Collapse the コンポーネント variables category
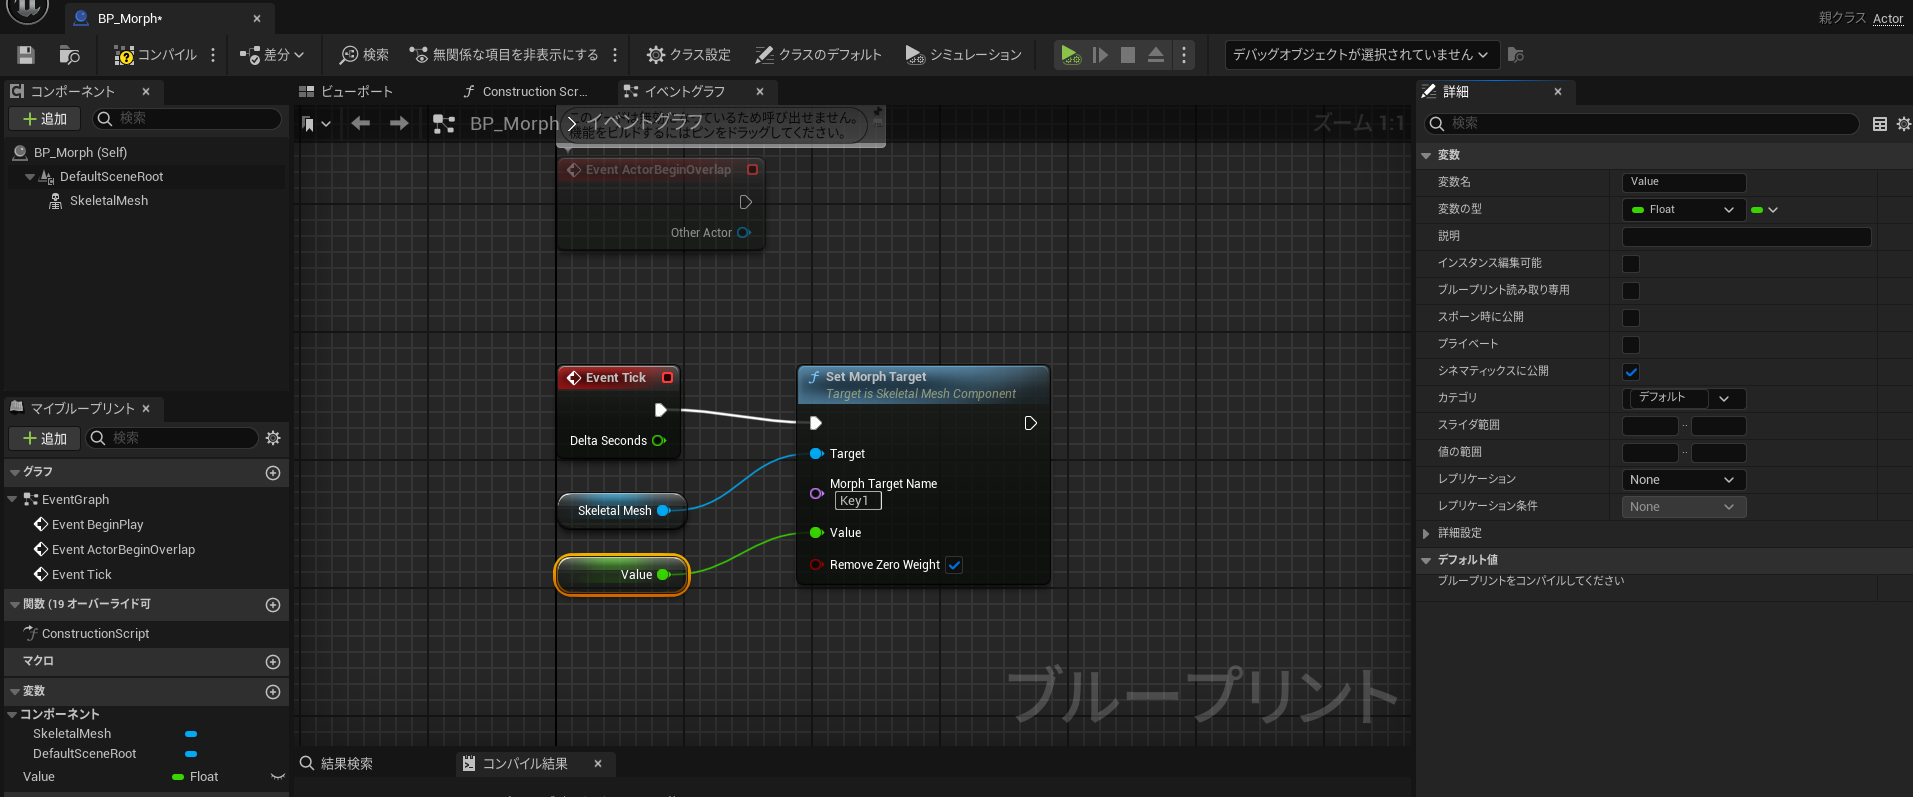Image resolution: width=1913 pixels, height=797 pixels. 12,714
